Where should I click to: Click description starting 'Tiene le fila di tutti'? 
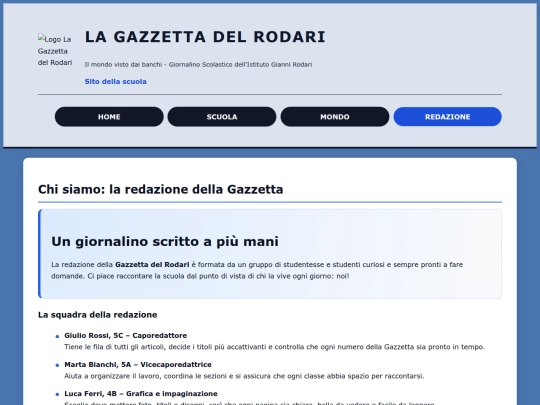coord(274,347)
